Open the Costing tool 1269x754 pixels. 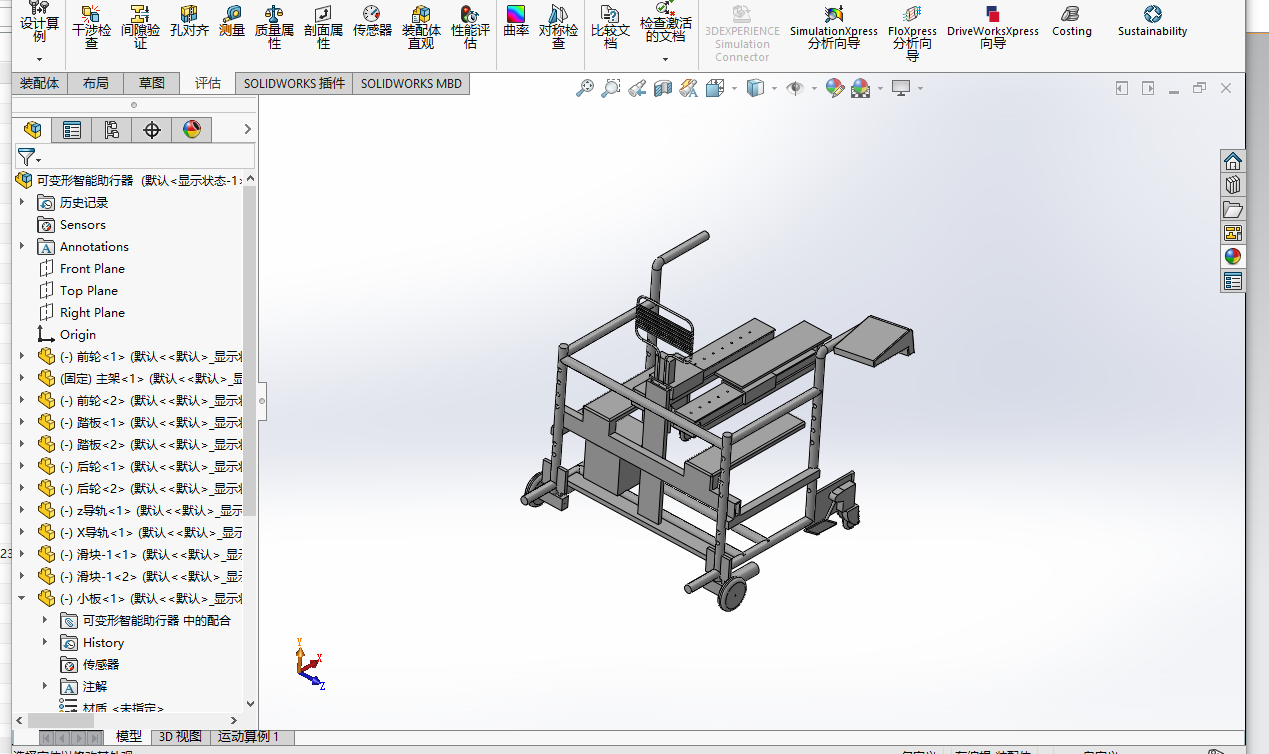1071,22
